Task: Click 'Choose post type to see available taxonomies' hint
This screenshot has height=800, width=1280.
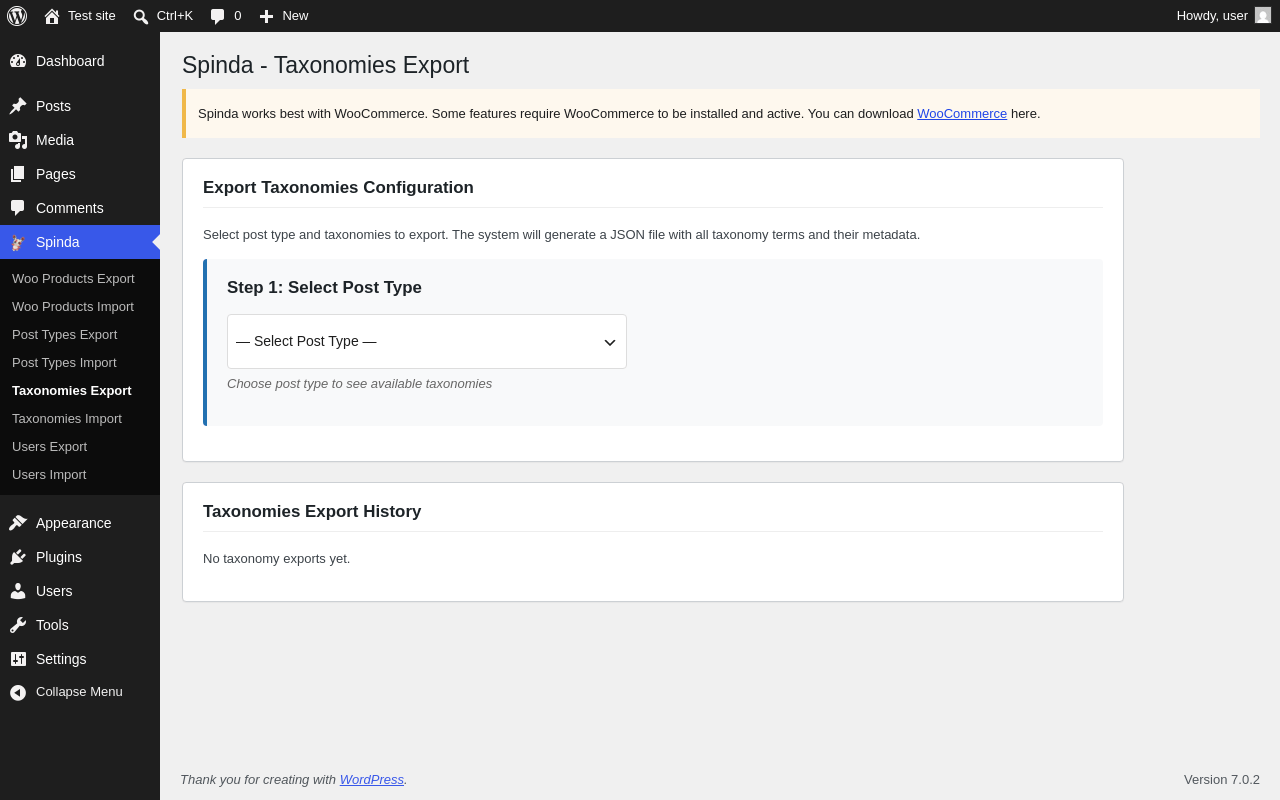Action: (359, 383)
